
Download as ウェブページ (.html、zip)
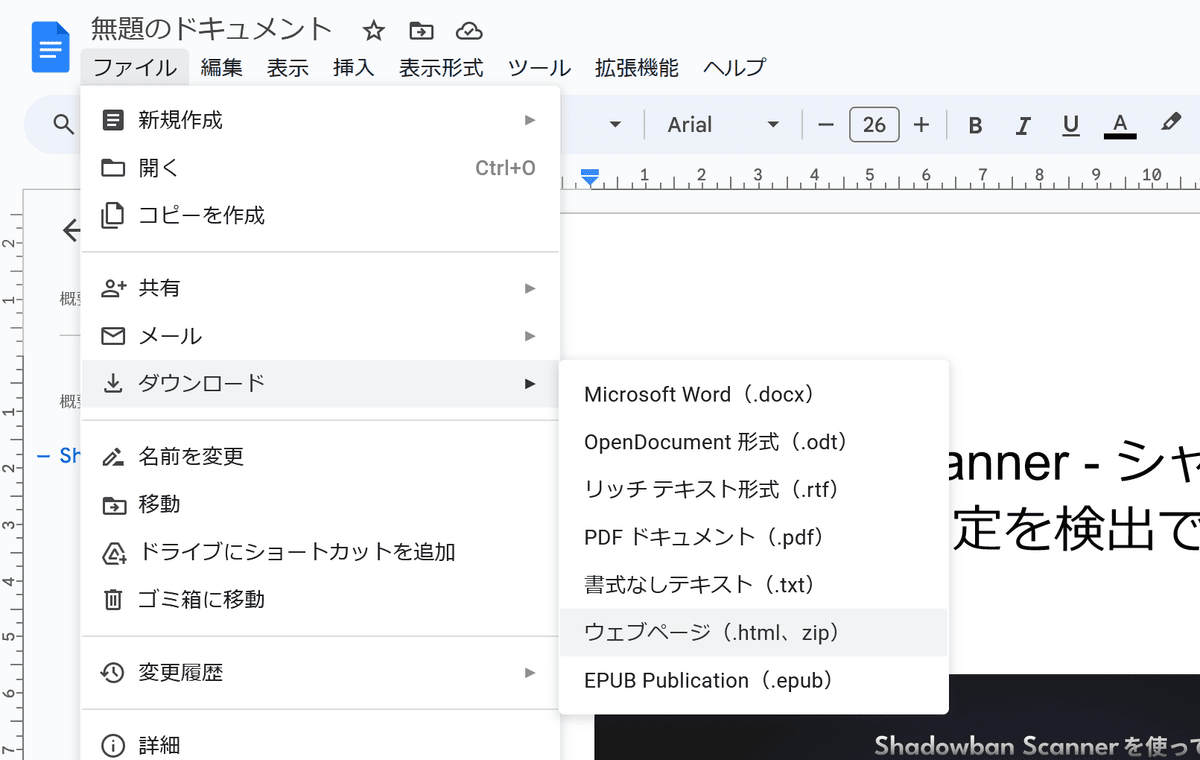[754, 632]
